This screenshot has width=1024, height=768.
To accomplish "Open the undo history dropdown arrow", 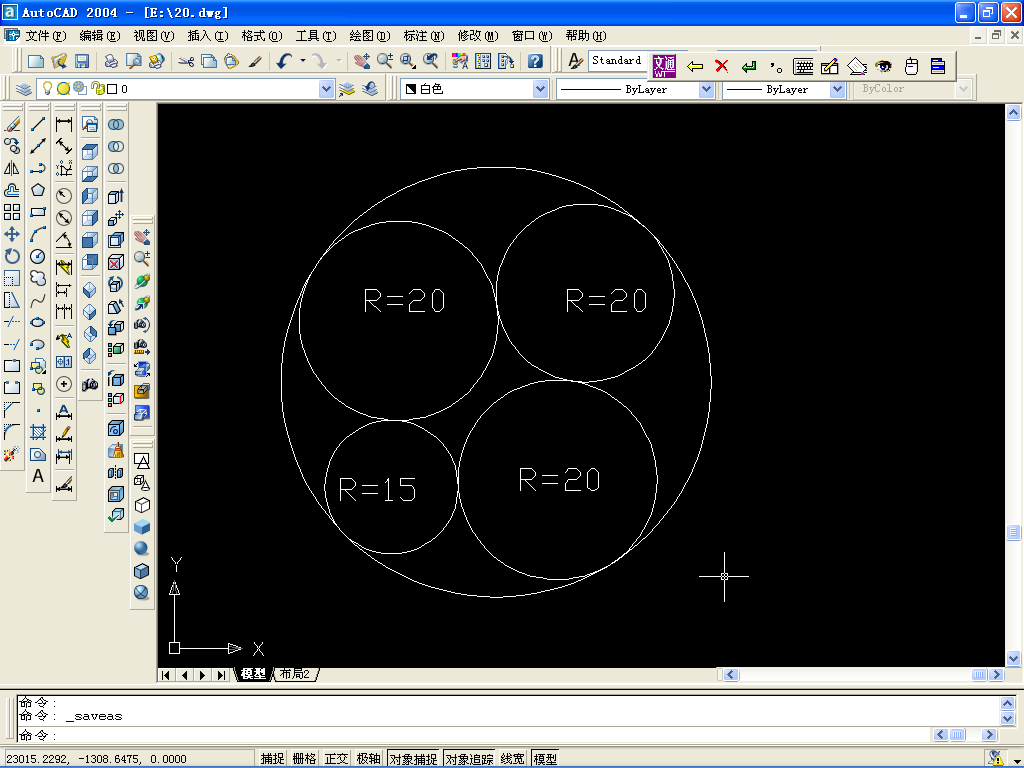I will 302,61.
